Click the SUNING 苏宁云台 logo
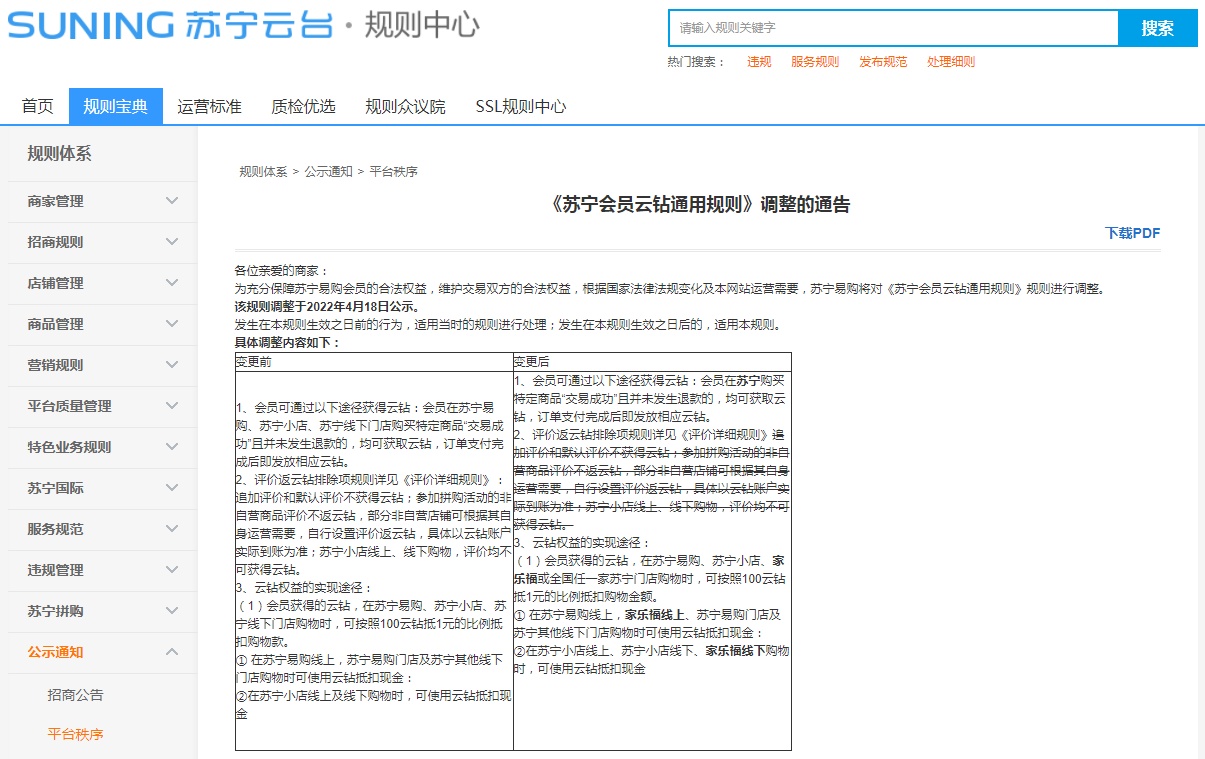 click(x=170, y=26)
